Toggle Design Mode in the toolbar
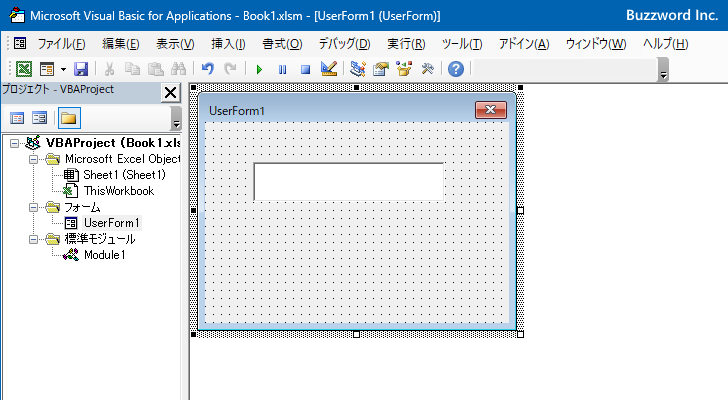 coord(329,69)
